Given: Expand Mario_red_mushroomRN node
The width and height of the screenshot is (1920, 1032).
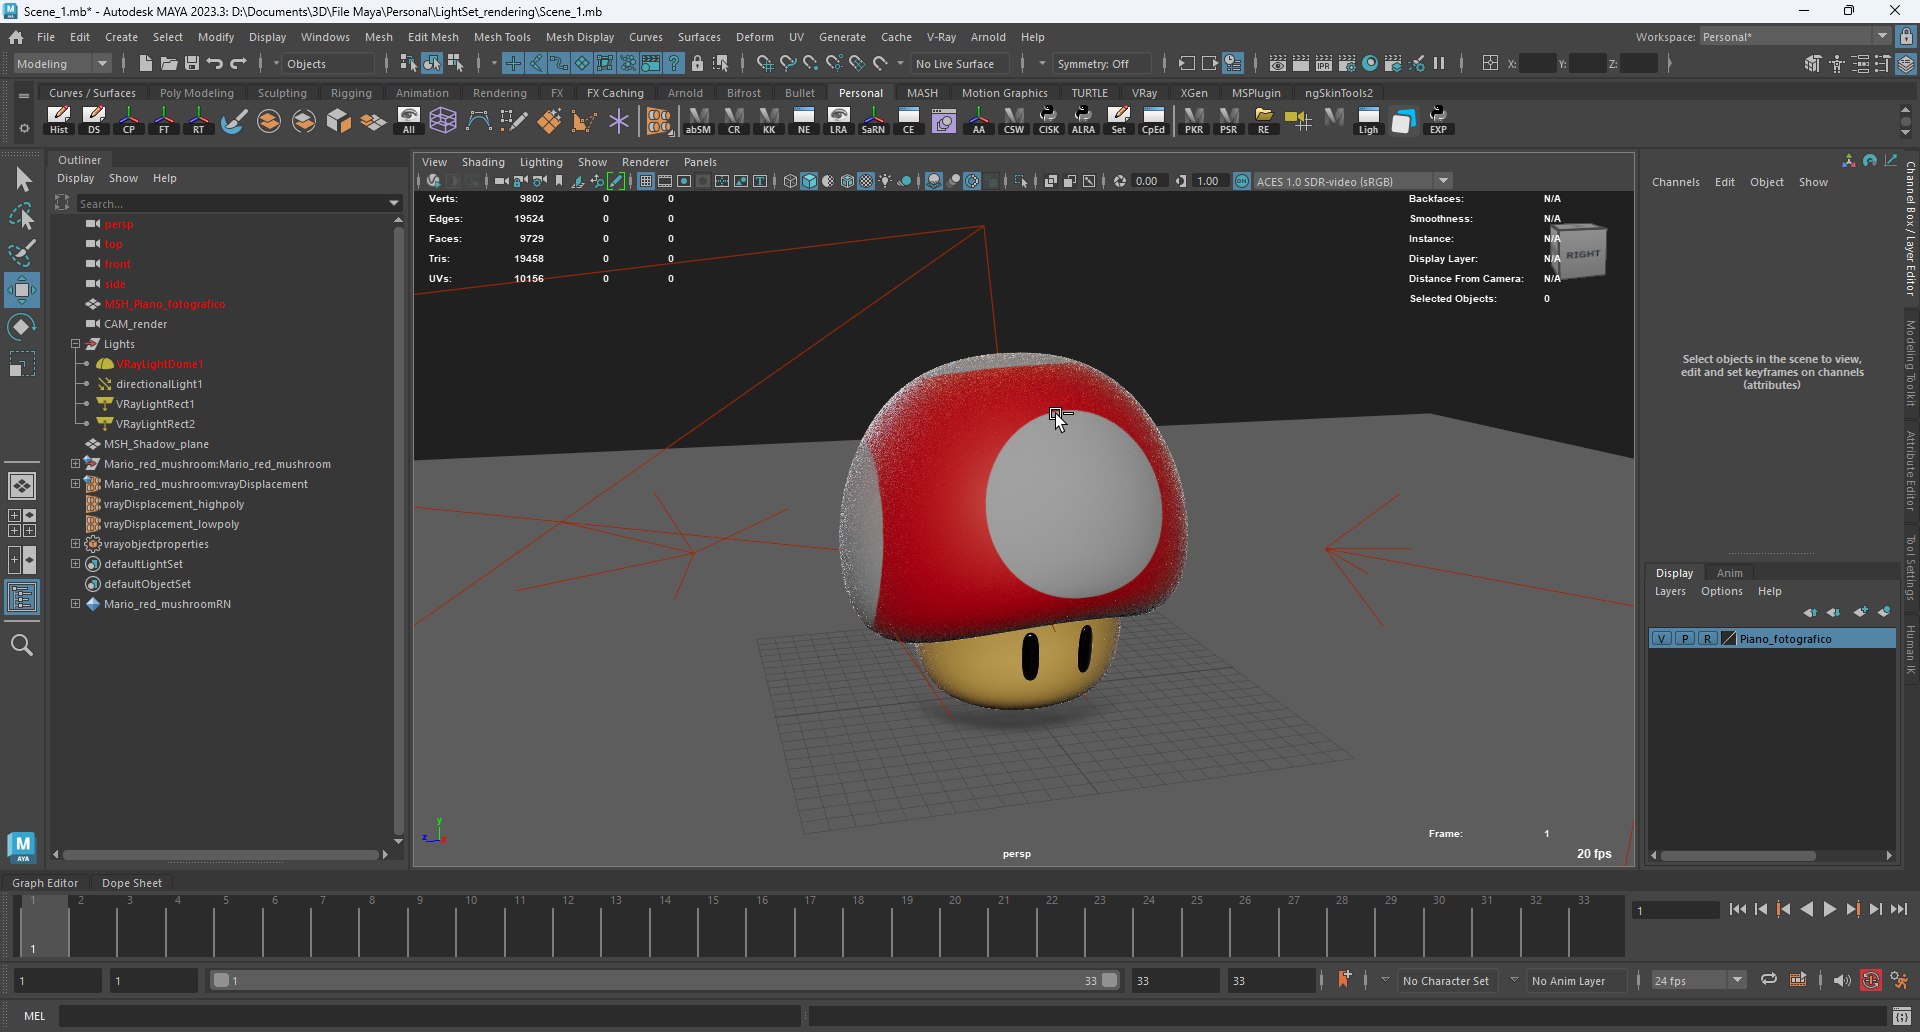Looking at the screenshot, I should (75, 604).
